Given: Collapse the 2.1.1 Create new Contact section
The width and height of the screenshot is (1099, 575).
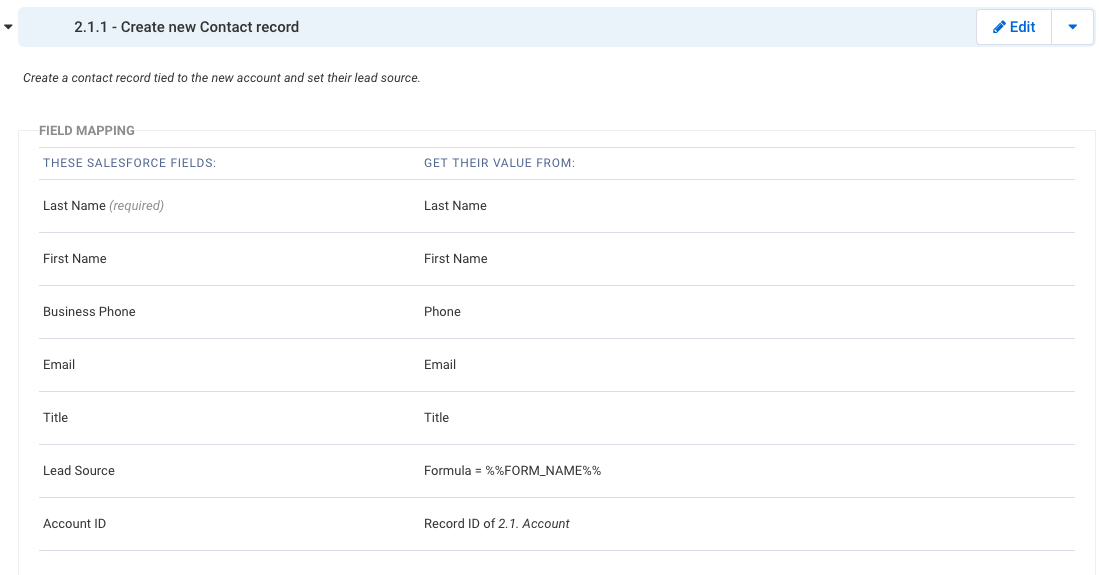Looking at the screenshot, I should [x=8, y=27].
